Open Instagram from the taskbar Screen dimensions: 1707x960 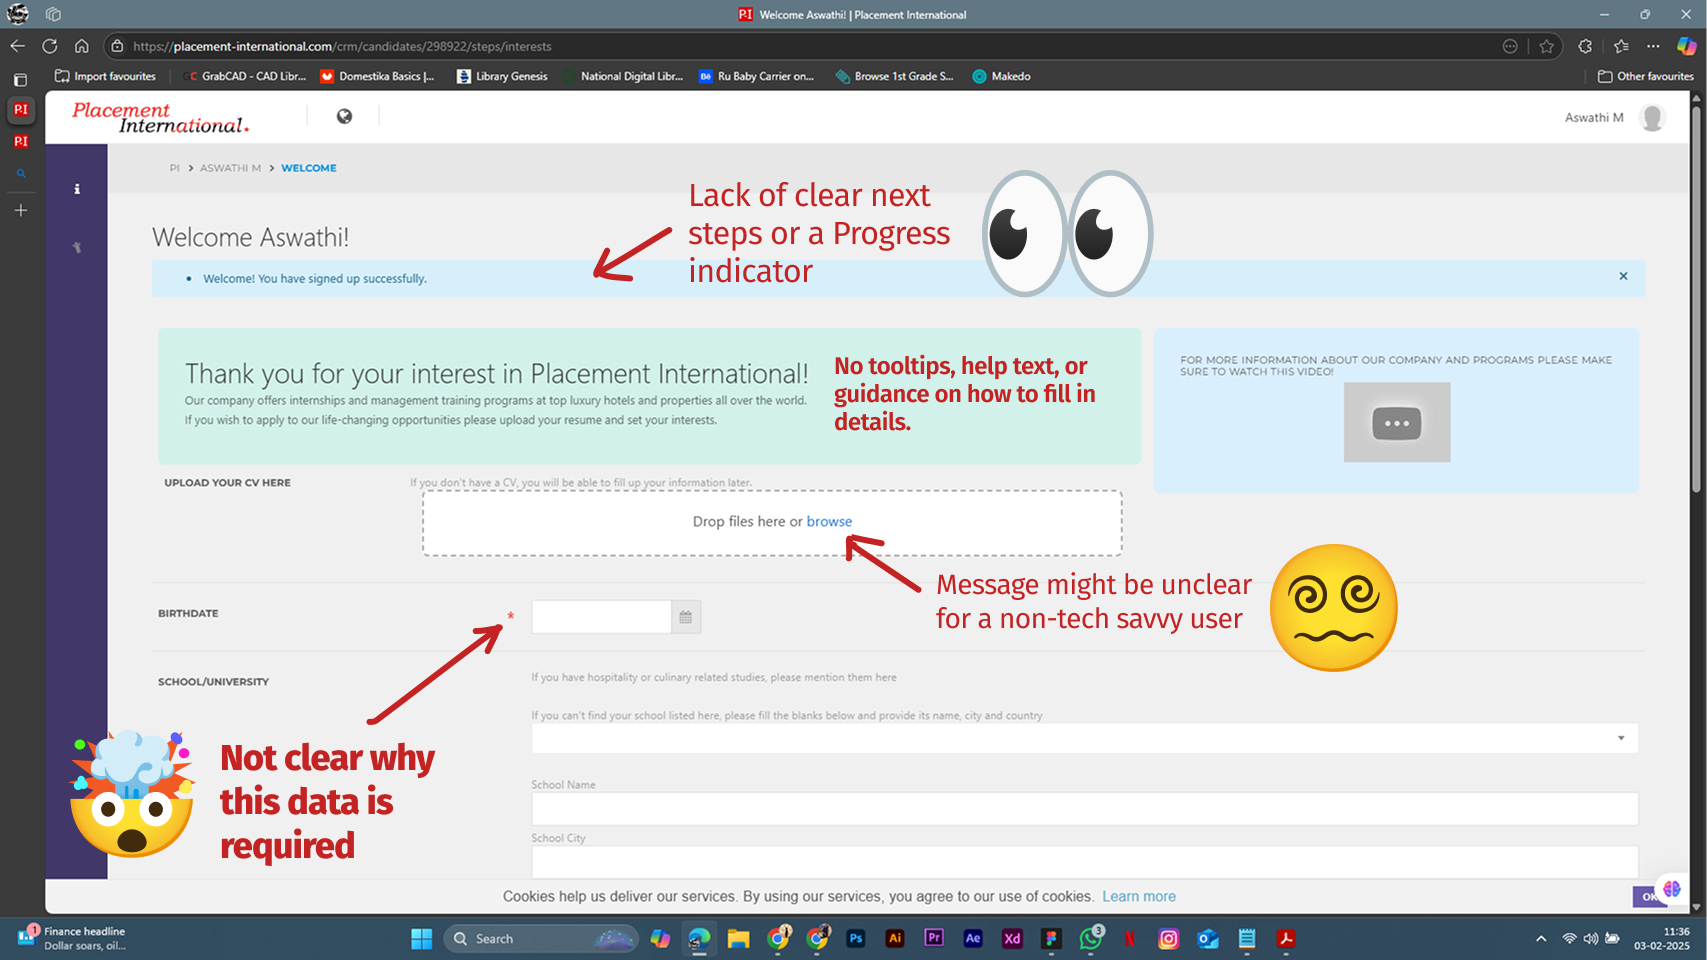pos(1168,938)
